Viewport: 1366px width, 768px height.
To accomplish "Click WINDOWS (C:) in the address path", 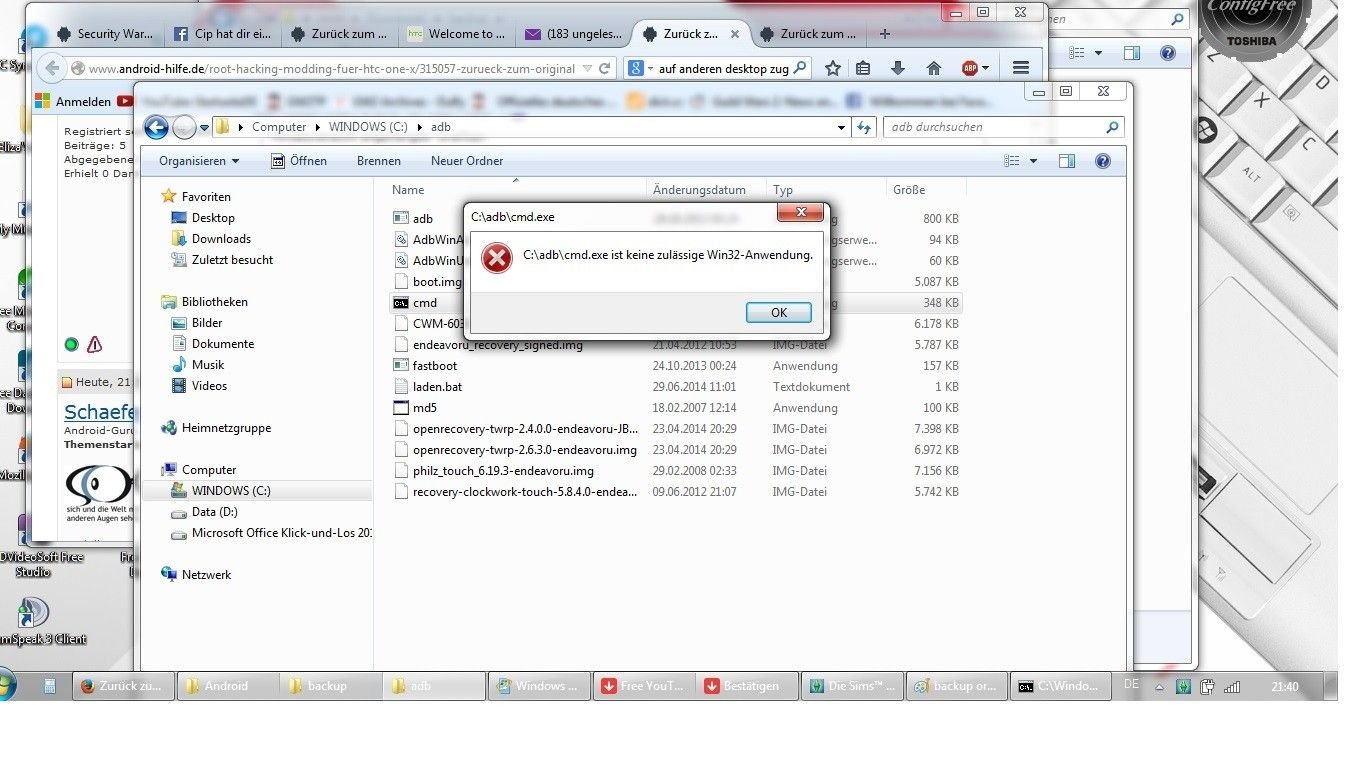I will (369, 127).
